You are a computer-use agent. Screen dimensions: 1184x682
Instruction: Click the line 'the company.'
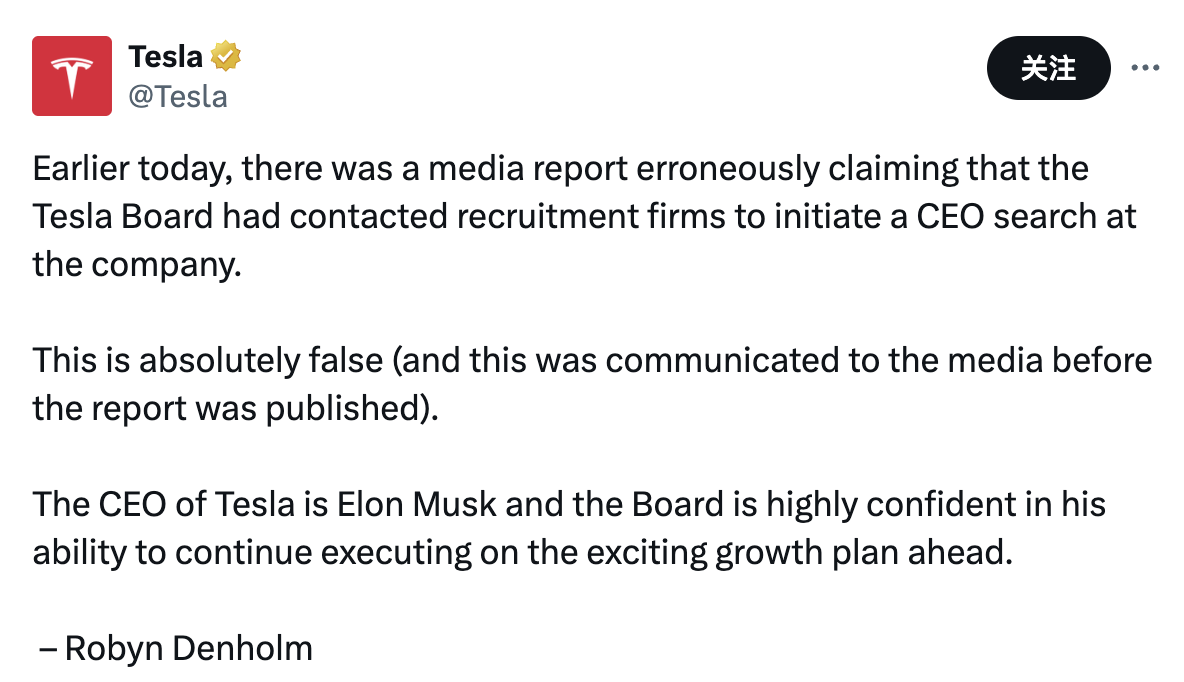coord(138,264)
